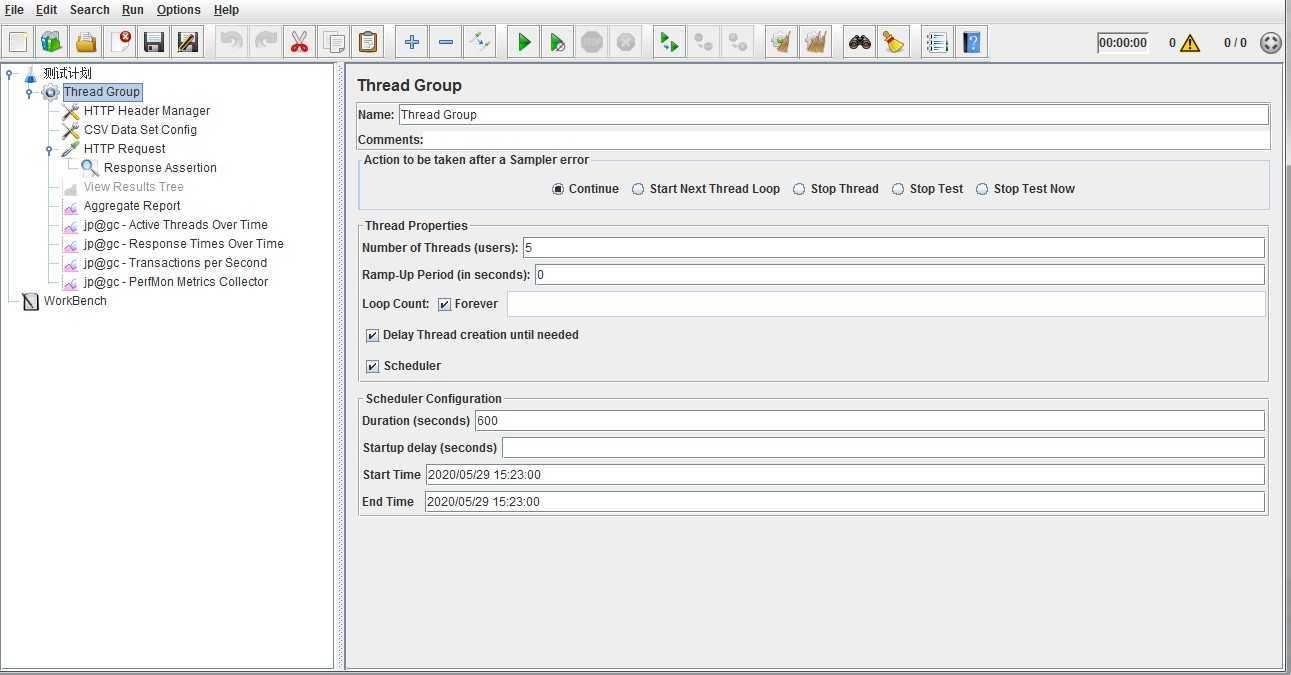Collapse the HTTP Request tree node
This screenshot has width=1291, height=675.
pyautogui.click(x=49, y=149)
